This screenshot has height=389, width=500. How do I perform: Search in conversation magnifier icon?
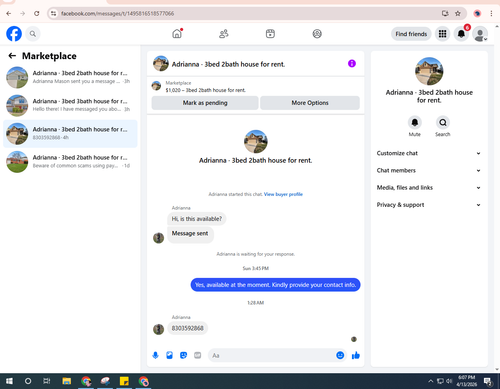point(443,123)
